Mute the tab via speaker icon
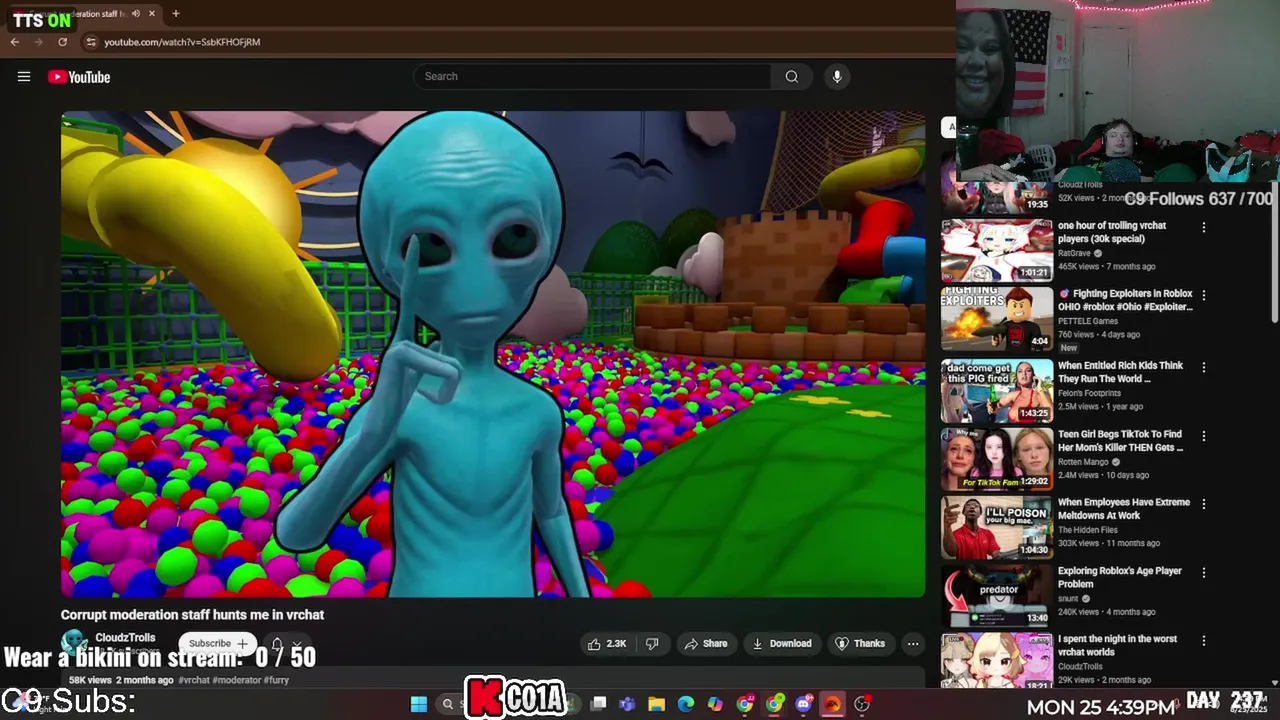Viewport: 1280px width, 720px height. click(136, 14)
